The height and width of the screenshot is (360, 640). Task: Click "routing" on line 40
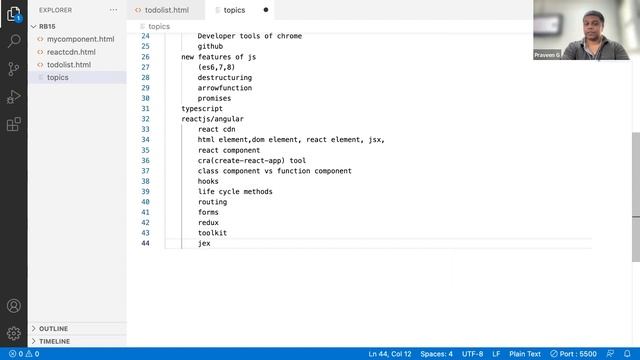212,202
